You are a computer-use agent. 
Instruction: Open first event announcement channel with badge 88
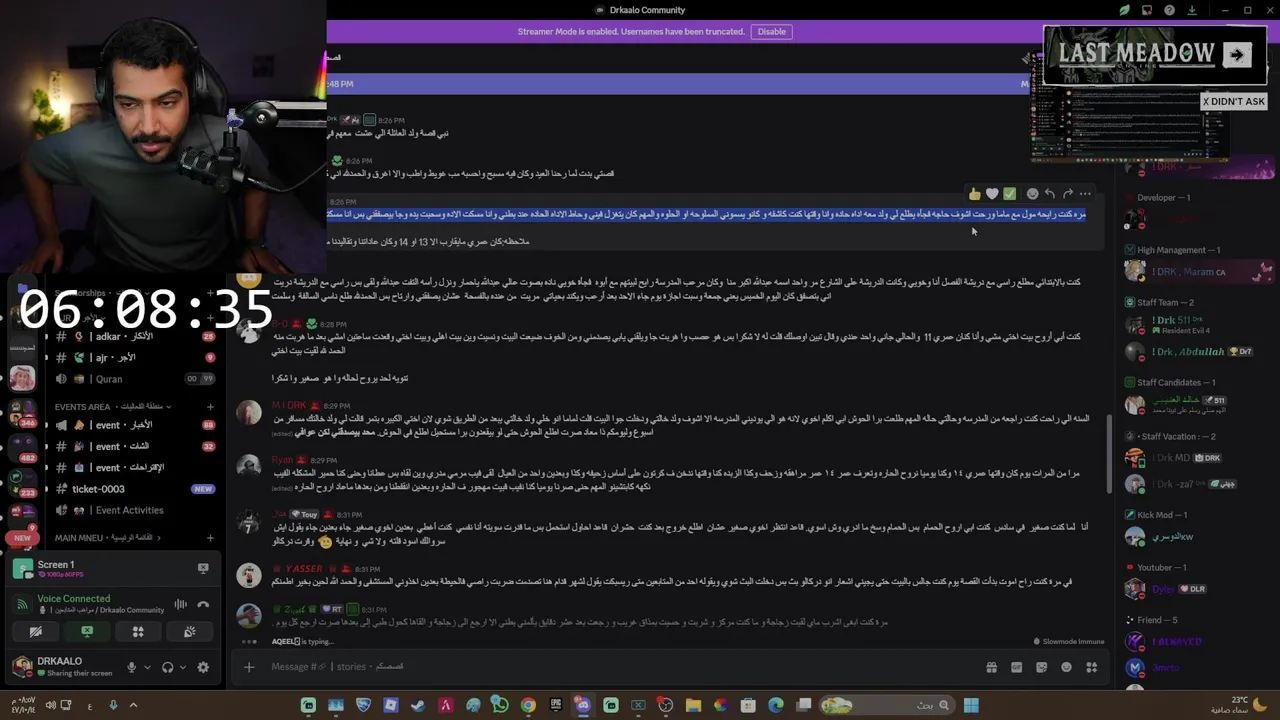135,425
